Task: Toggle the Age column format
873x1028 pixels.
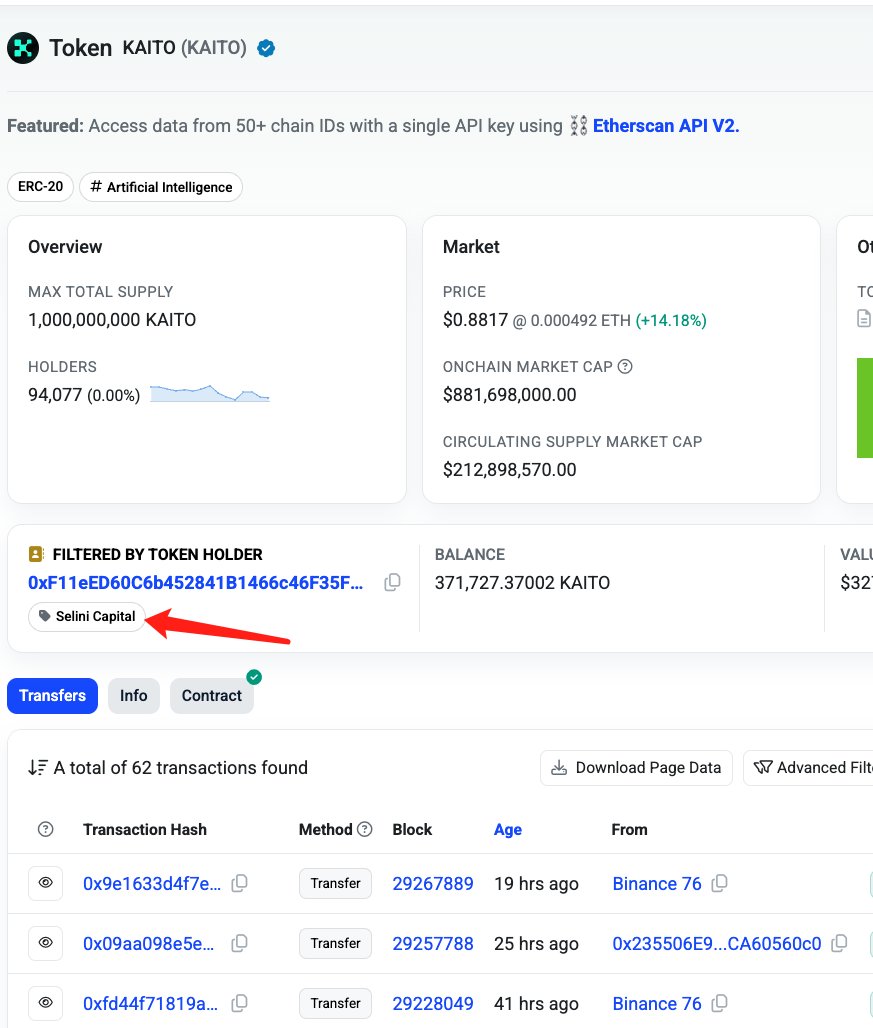Action: (x=508, y=829)
